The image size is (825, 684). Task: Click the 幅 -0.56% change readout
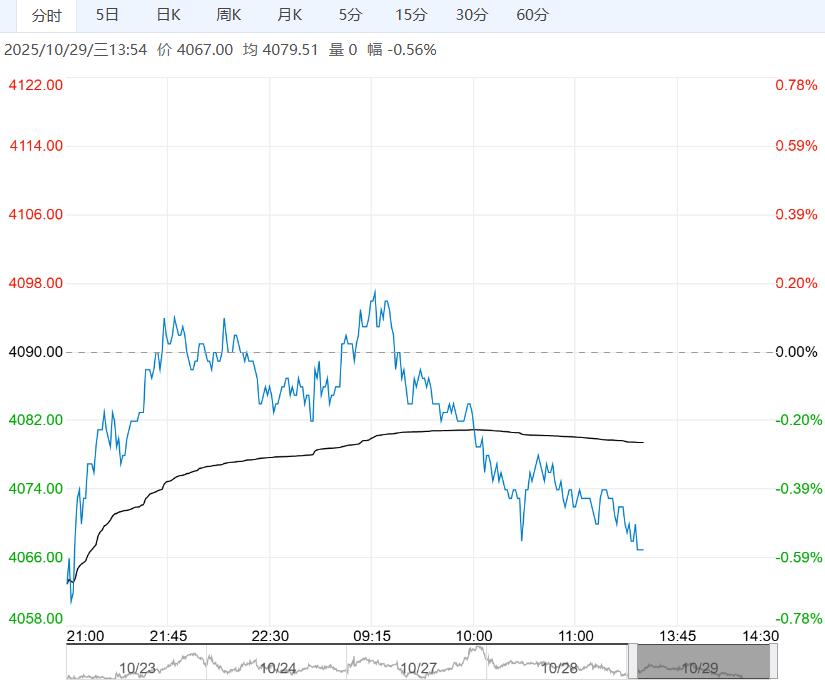point(402,50)
